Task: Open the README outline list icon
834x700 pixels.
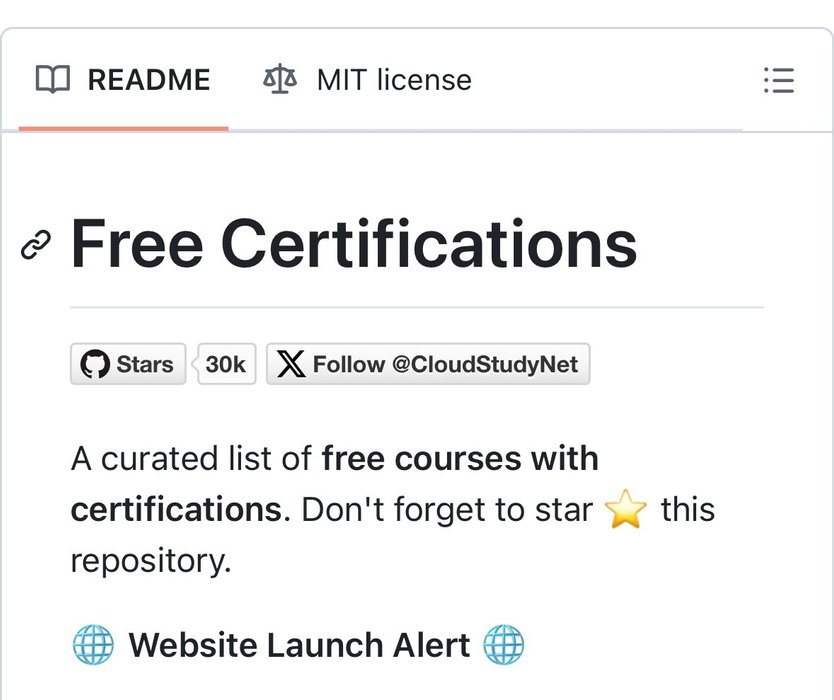Action: [x=779, y=80]
